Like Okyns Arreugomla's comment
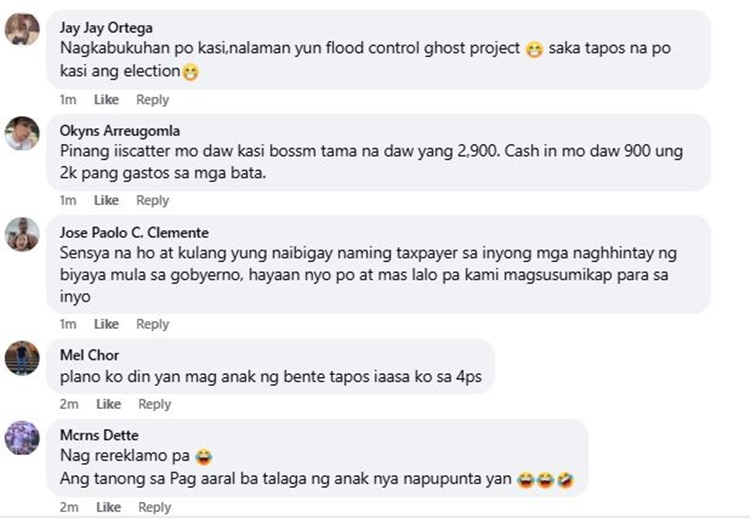 tap(106, 200)
